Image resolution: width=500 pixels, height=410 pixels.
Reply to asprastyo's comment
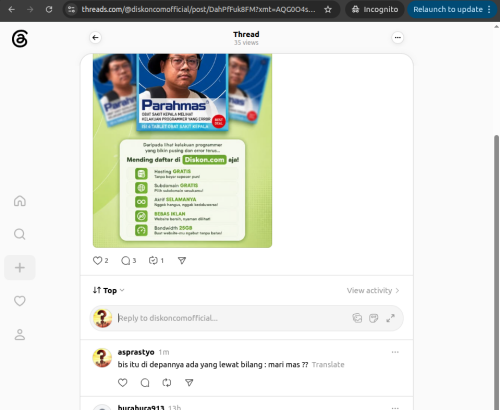click(145, 383)
